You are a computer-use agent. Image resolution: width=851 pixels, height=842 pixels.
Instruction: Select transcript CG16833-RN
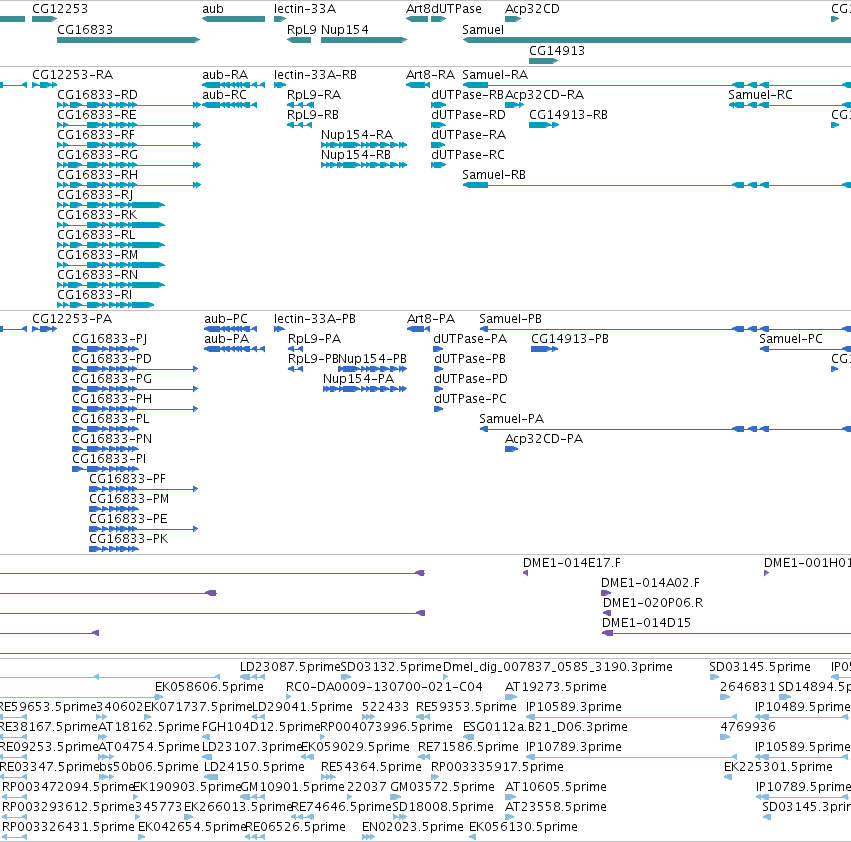click(98, 275)
